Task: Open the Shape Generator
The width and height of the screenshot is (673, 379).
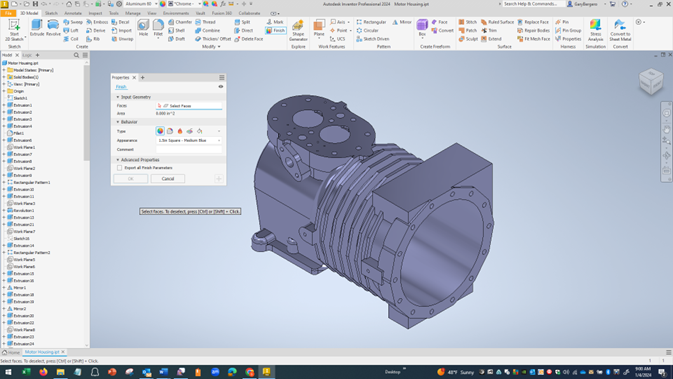Action: click(298, 30)
